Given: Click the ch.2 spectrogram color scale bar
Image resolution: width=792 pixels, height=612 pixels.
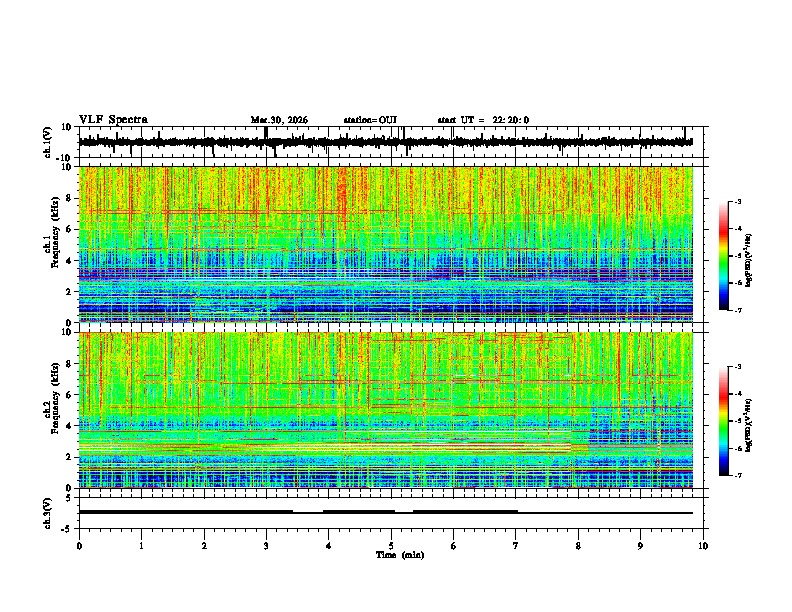Looking at the screenshot, I should [724, 421].
